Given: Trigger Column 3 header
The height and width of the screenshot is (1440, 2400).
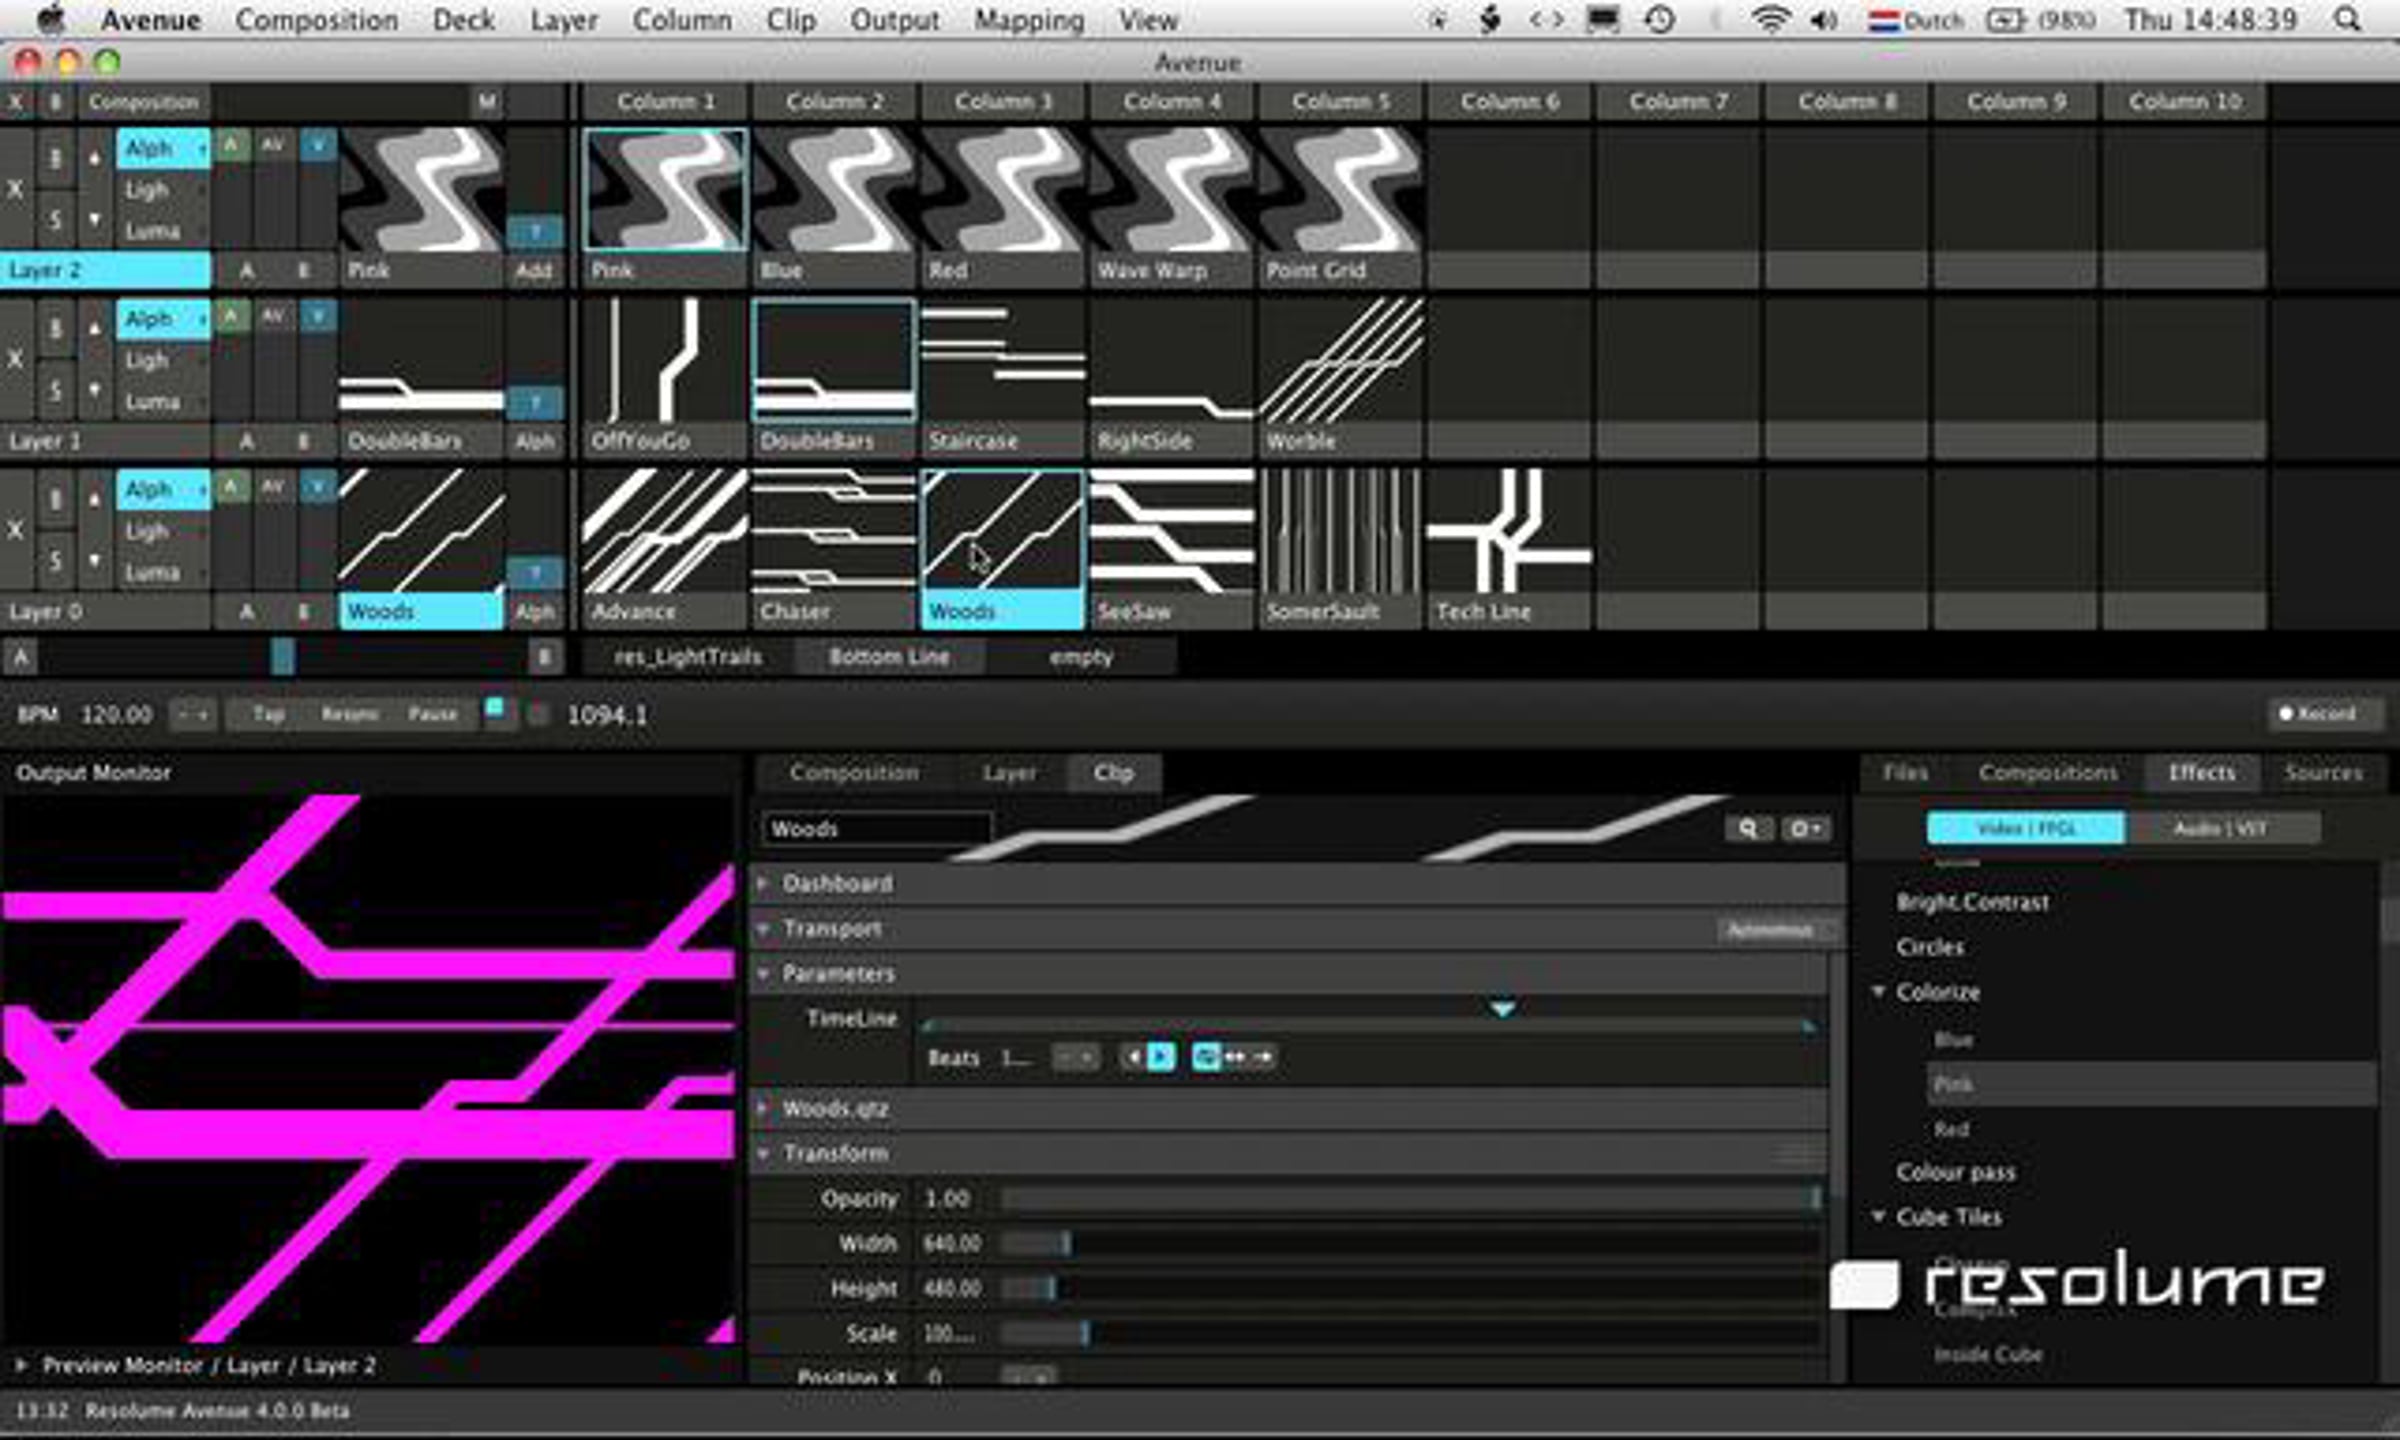Looking at the screenshot, I should tap(1003, 102).
